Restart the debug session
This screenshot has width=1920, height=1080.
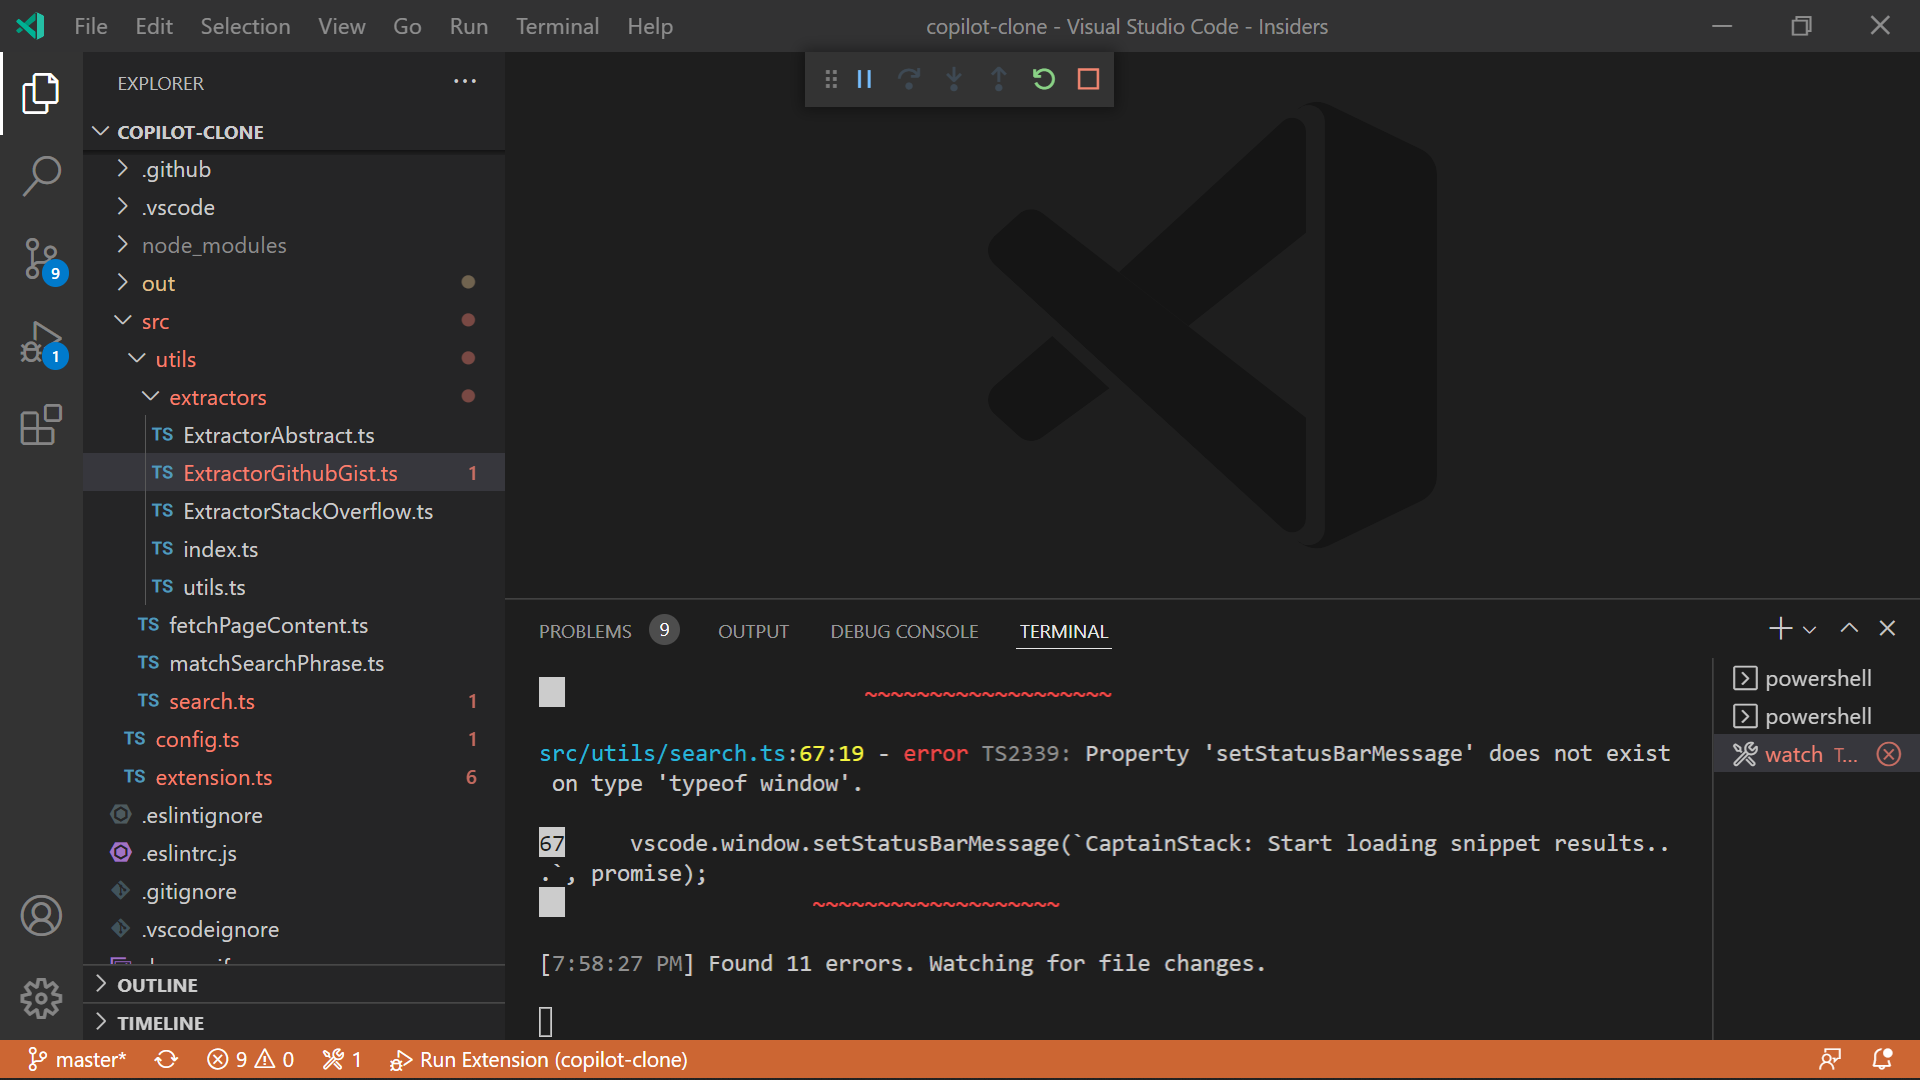point(1043,79)
